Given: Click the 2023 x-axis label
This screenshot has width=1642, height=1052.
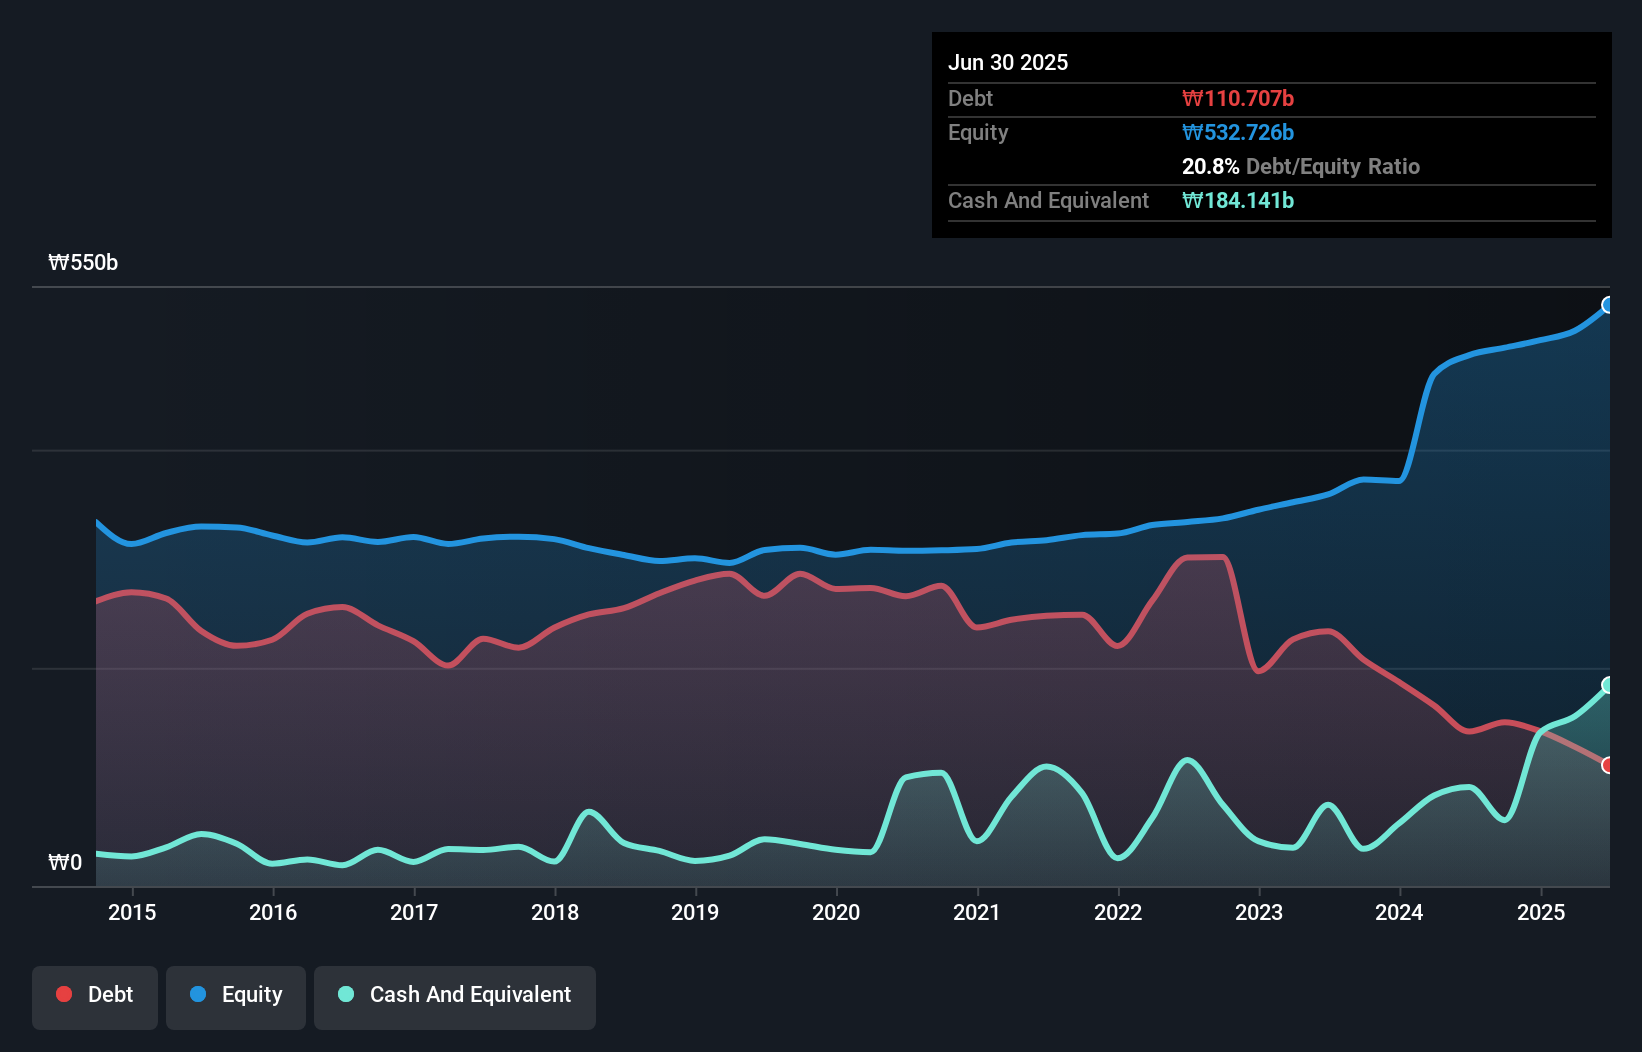Looking at the screenshot, I should pos(1259,912).
